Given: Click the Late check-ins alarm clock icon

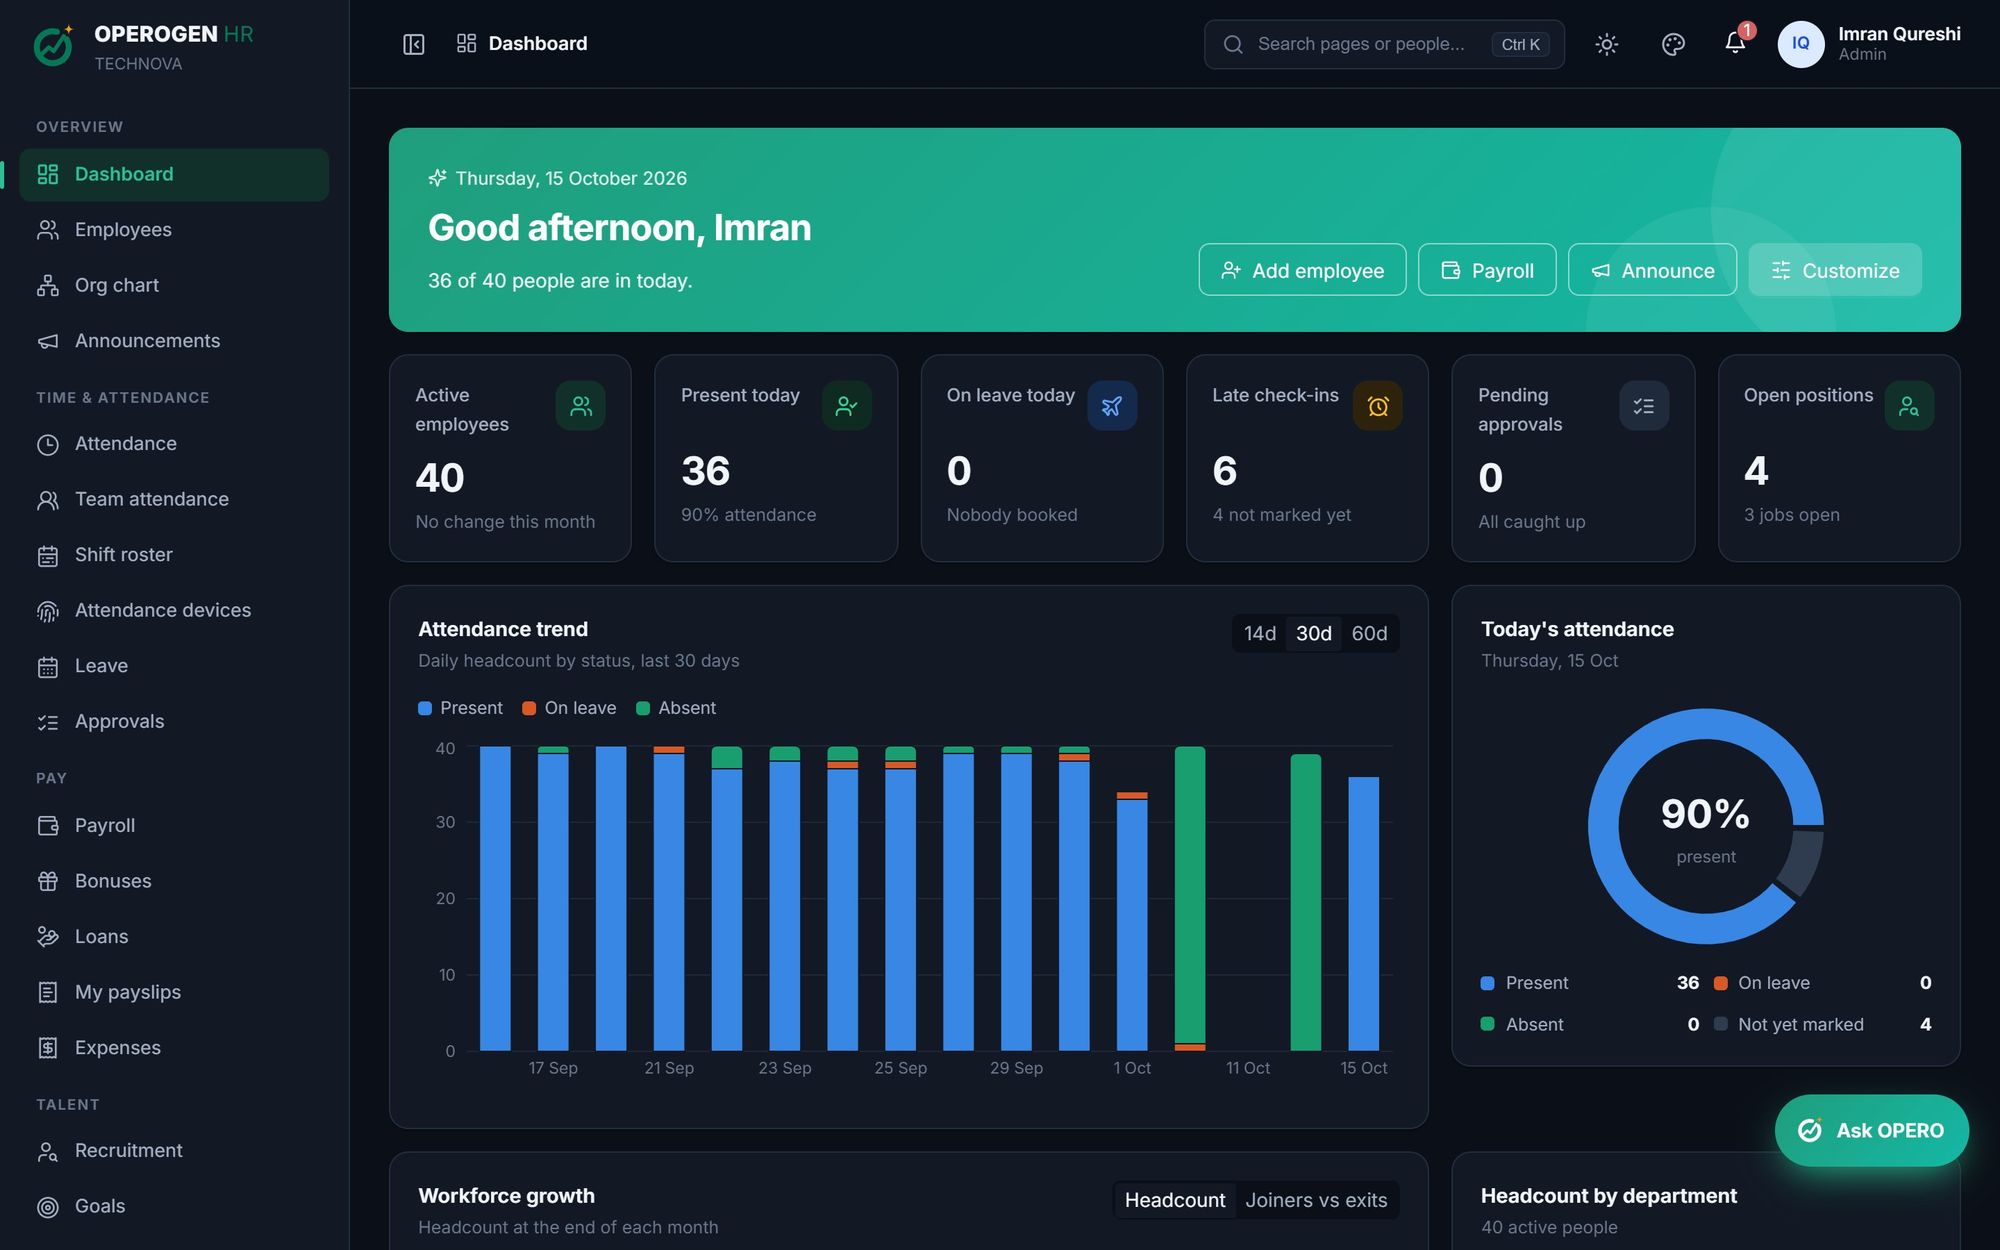Looking at the screenshot, I should [x=1378, y=406].
